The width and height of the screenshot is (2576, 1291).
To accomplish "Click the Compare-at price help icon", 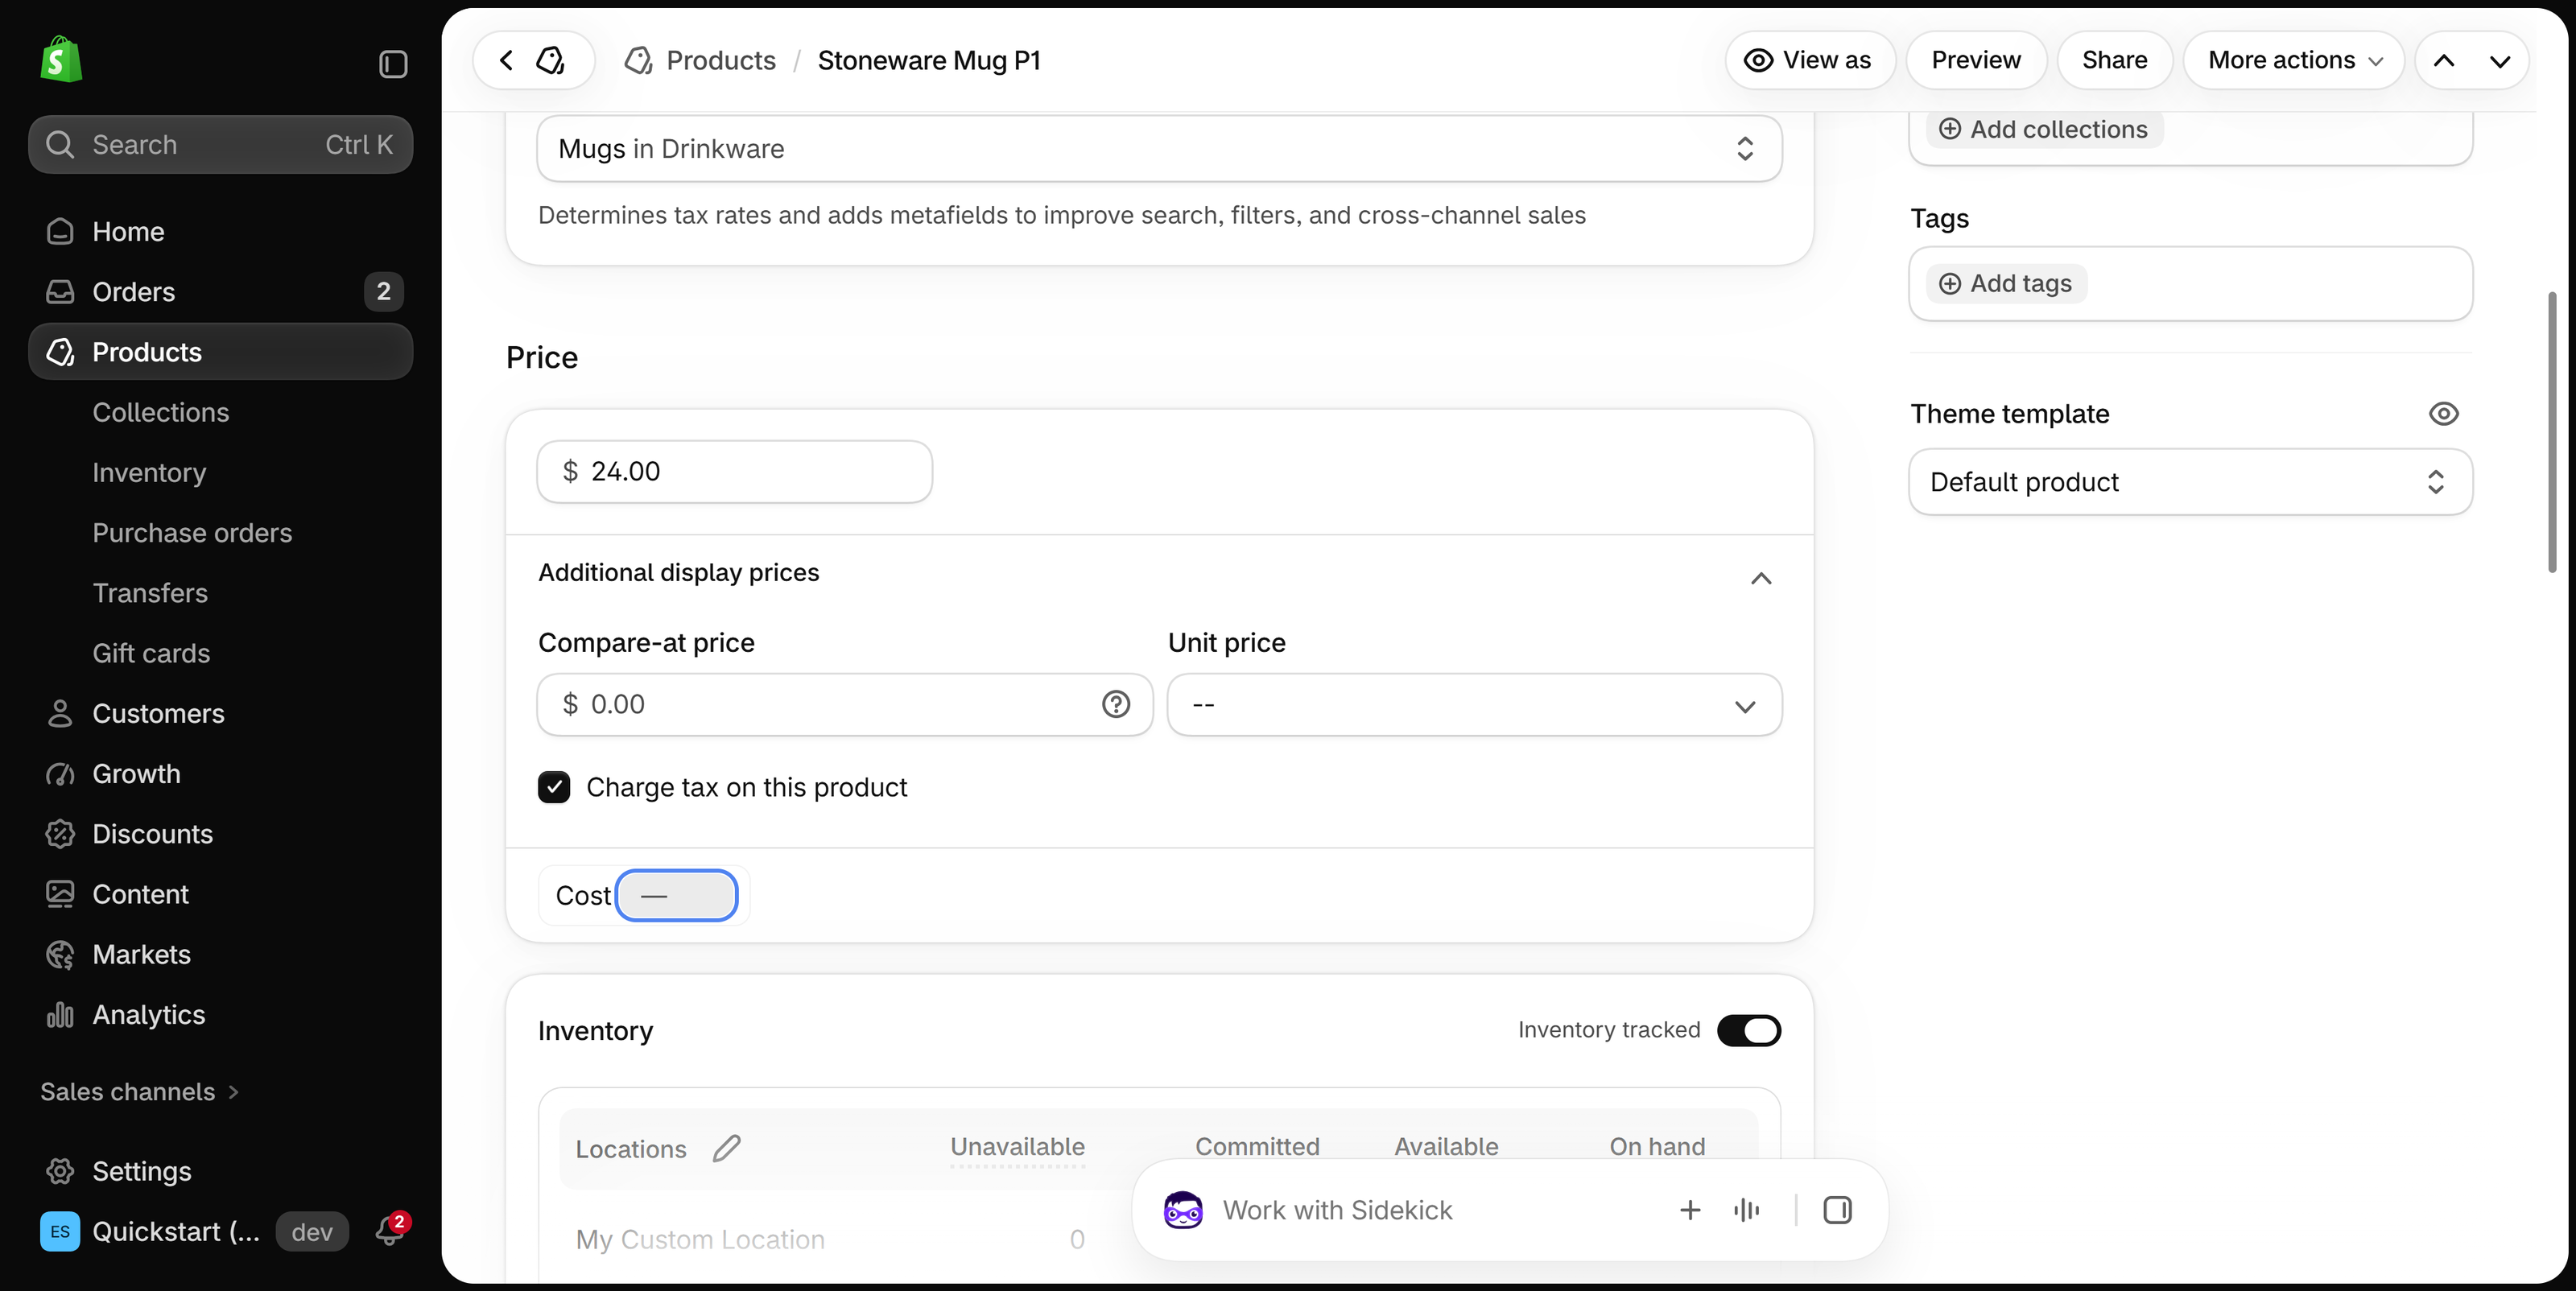I will pyautogui.click(x=1116, y=705).
